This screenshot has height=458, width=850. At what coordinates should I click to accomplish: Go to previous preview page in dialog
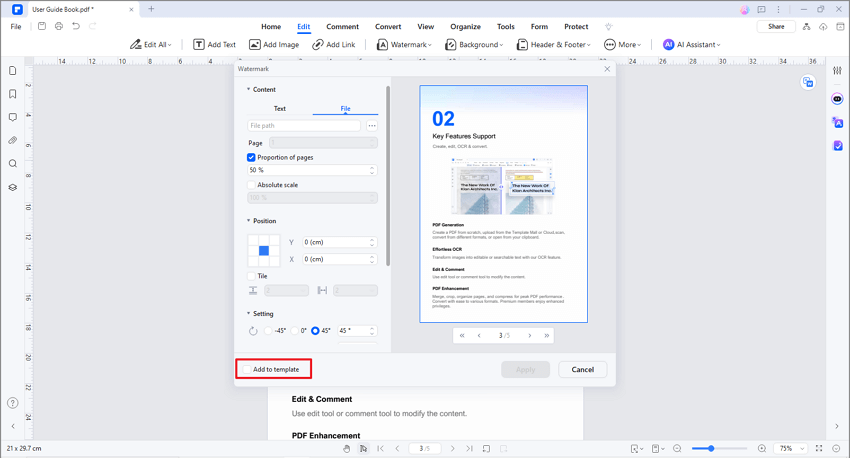479,336
